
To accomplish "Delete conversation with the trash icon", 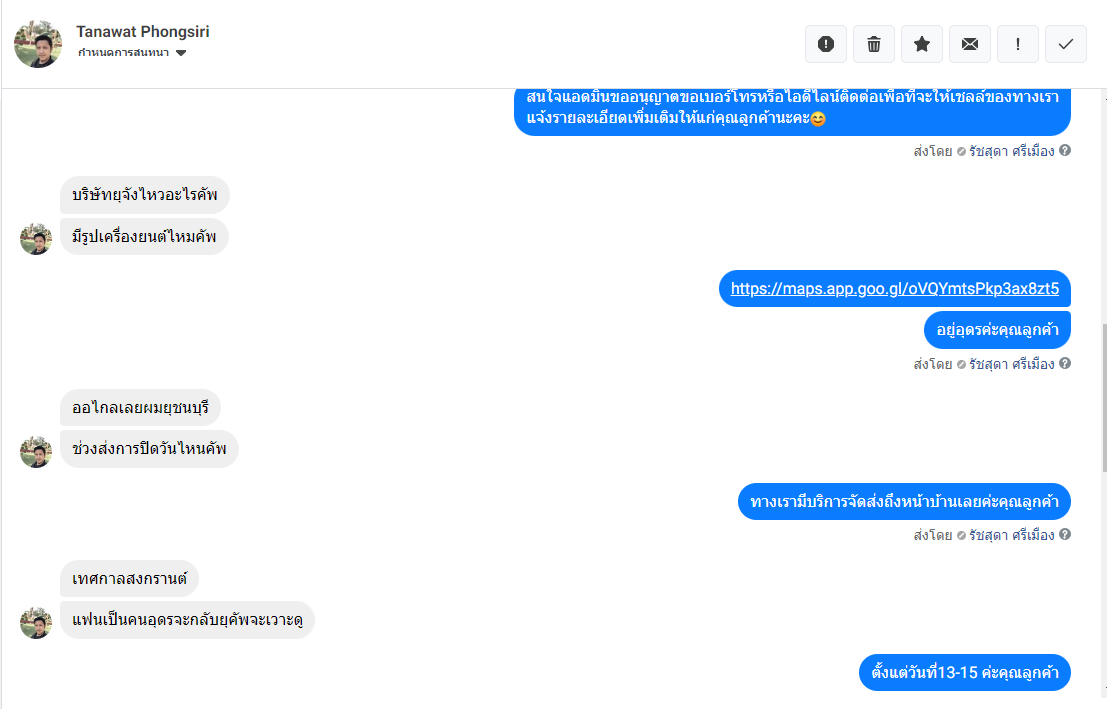I will [874, 44].
